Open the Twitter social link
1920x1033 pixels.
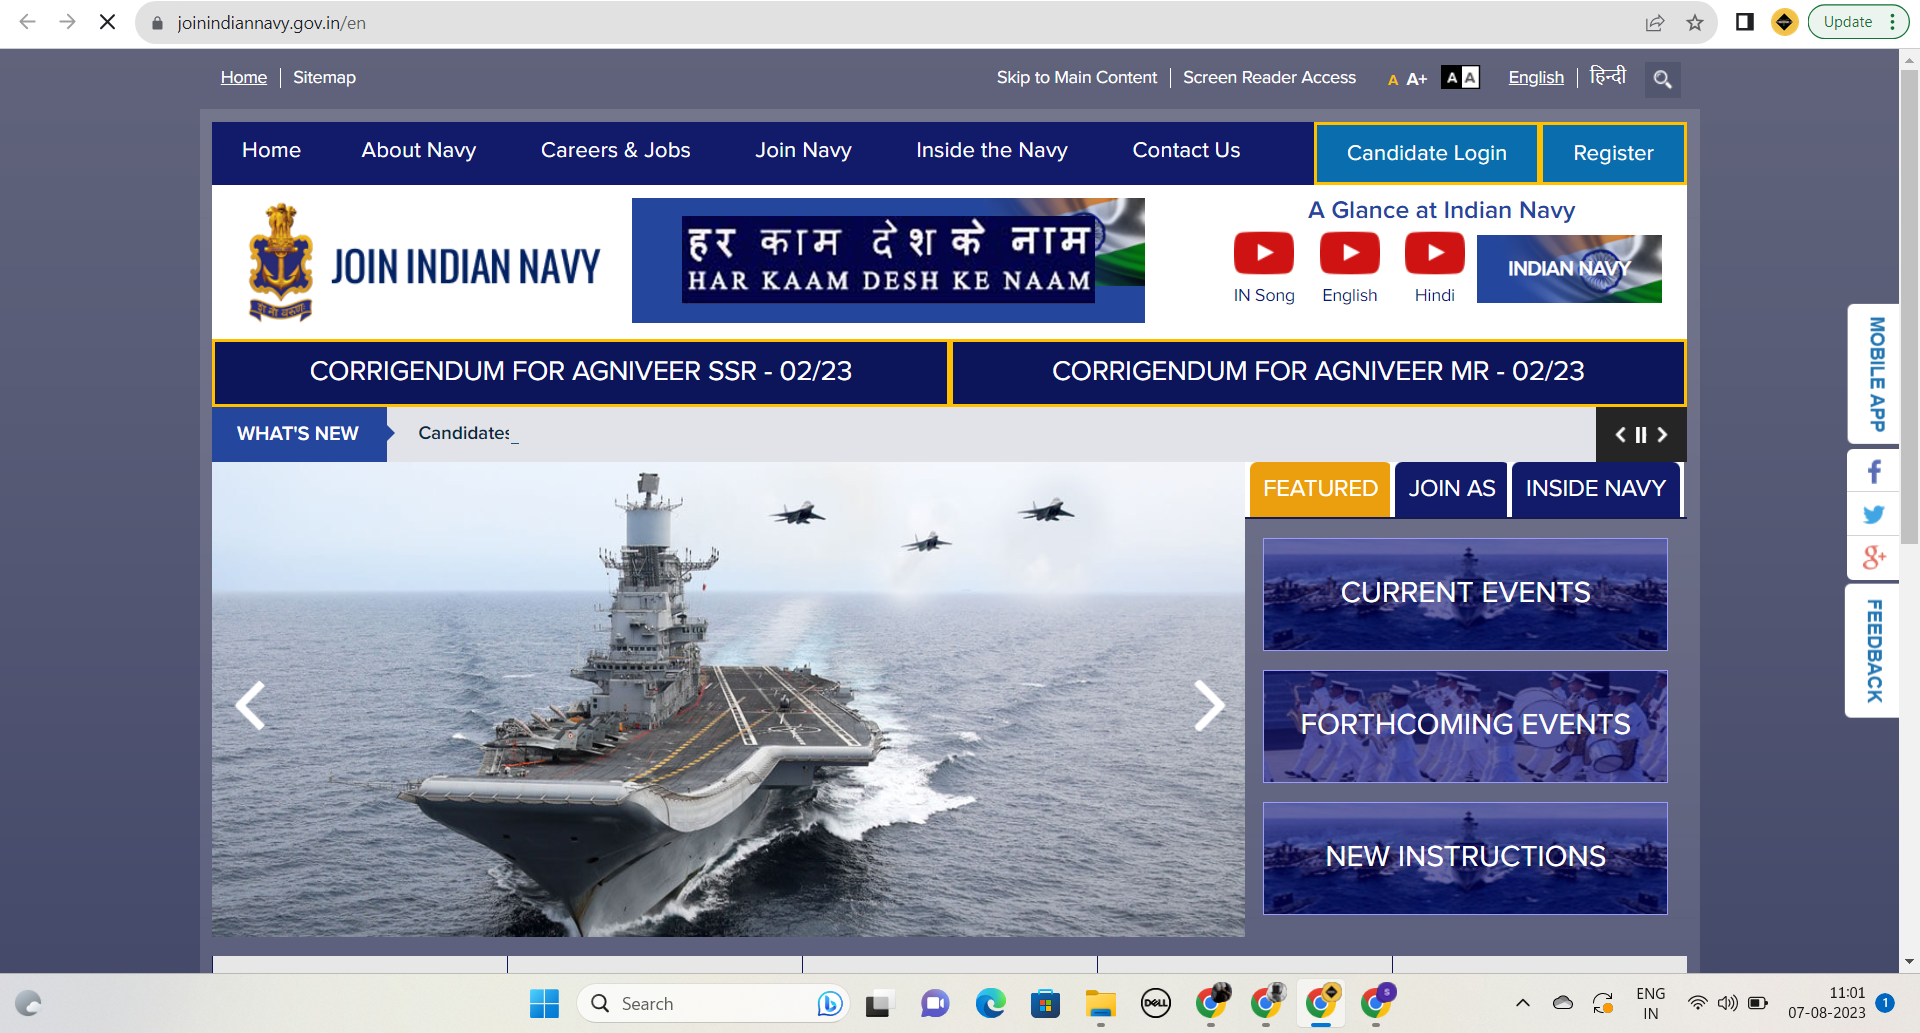[x=1874, y=514]
